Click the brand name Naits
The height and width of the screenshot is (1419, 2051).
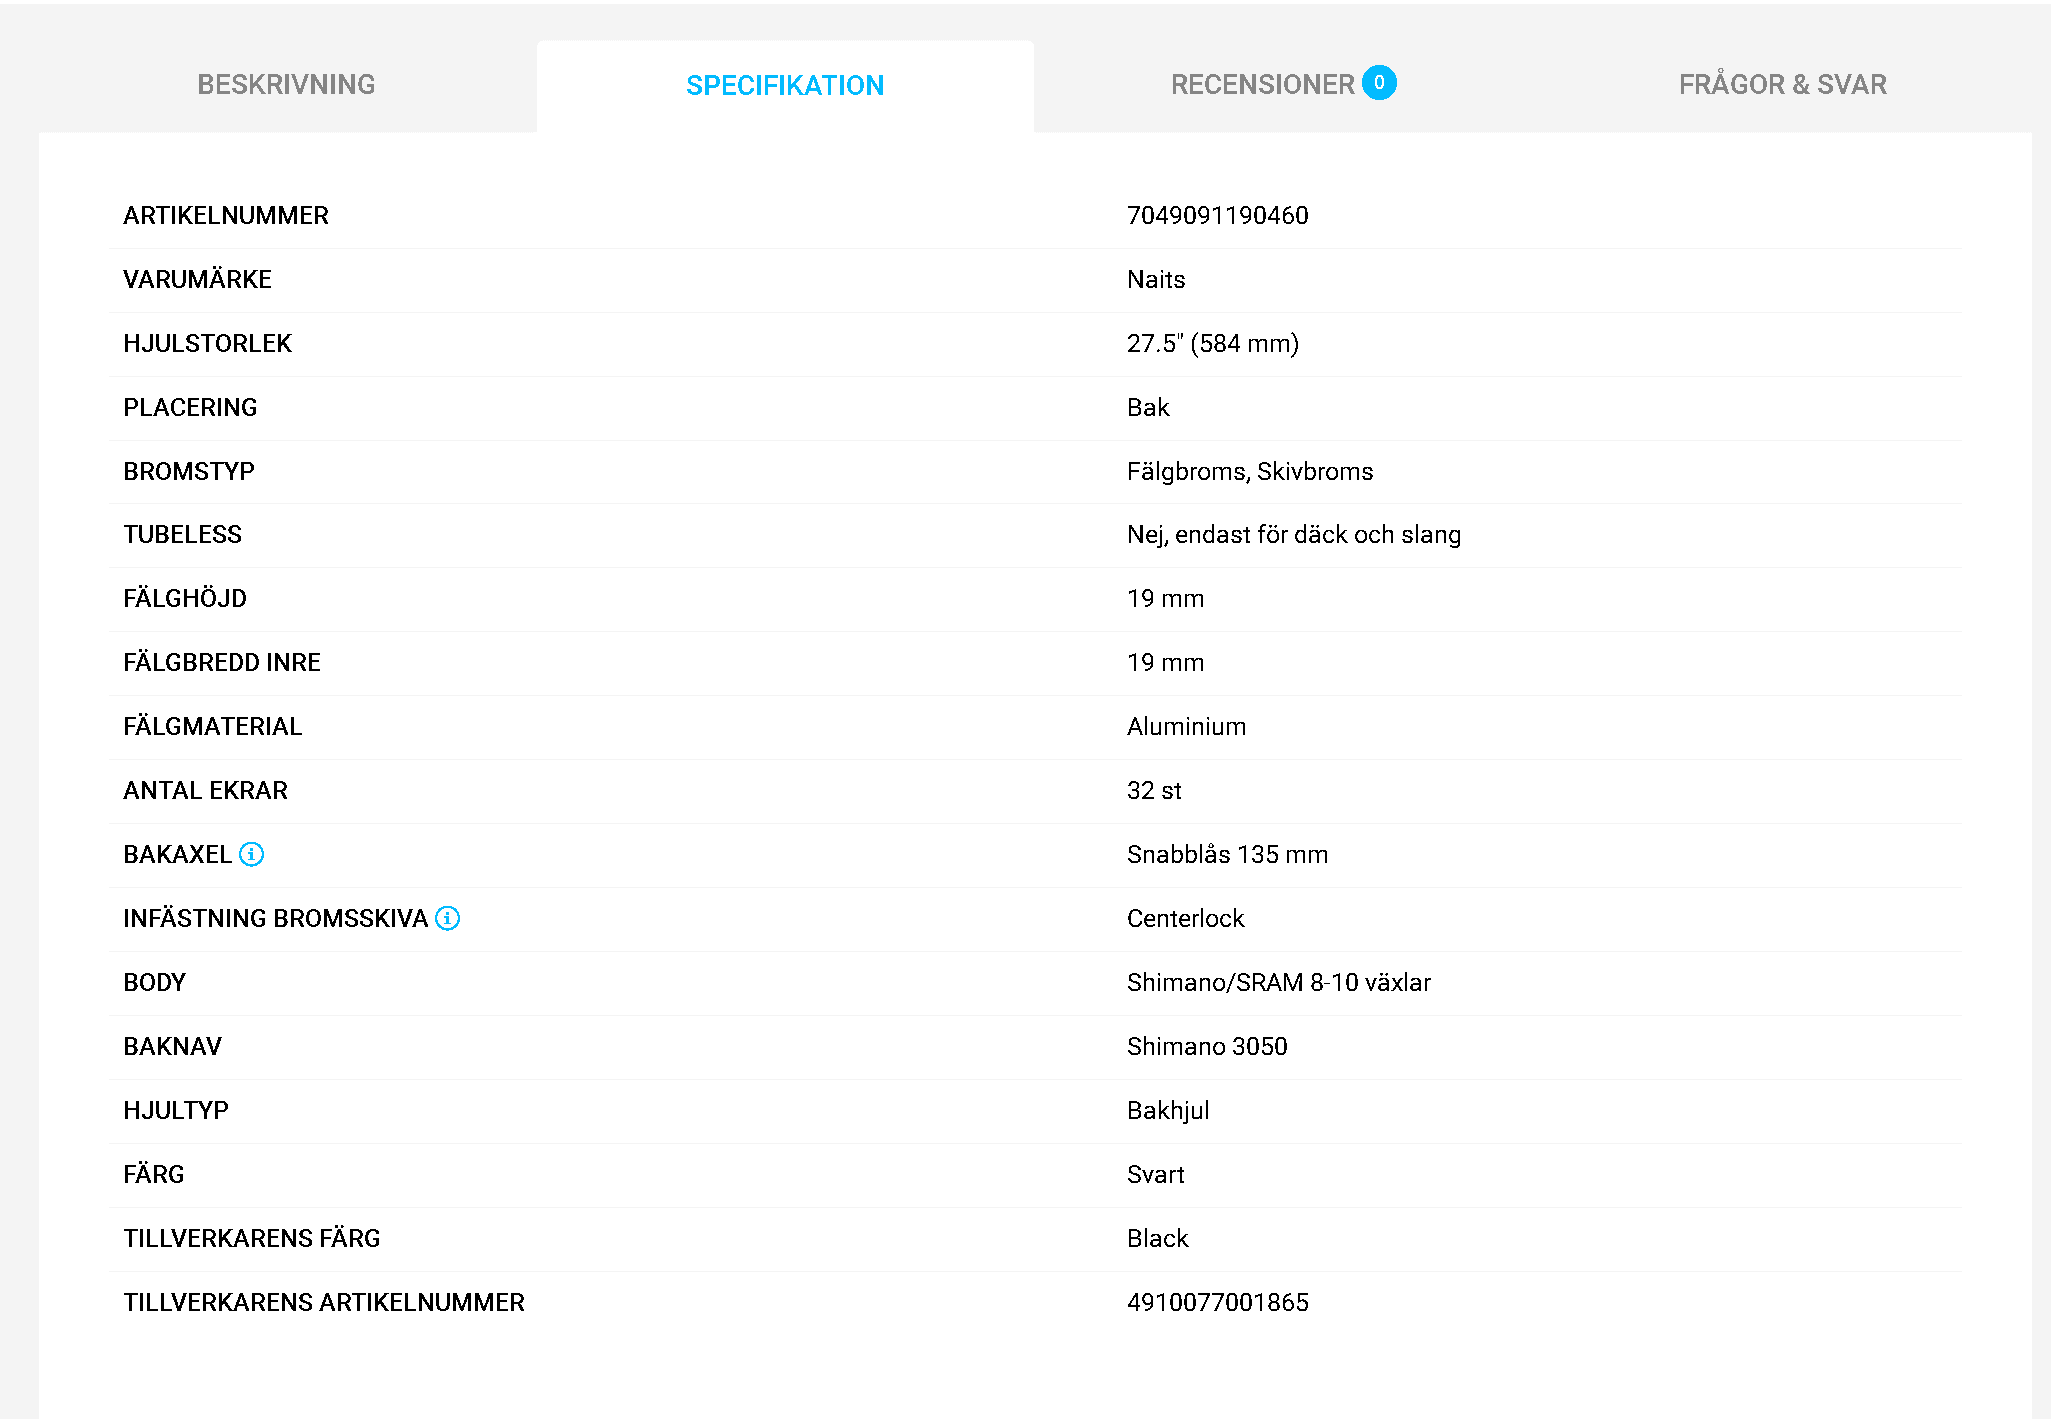(x=1156, y=279)
